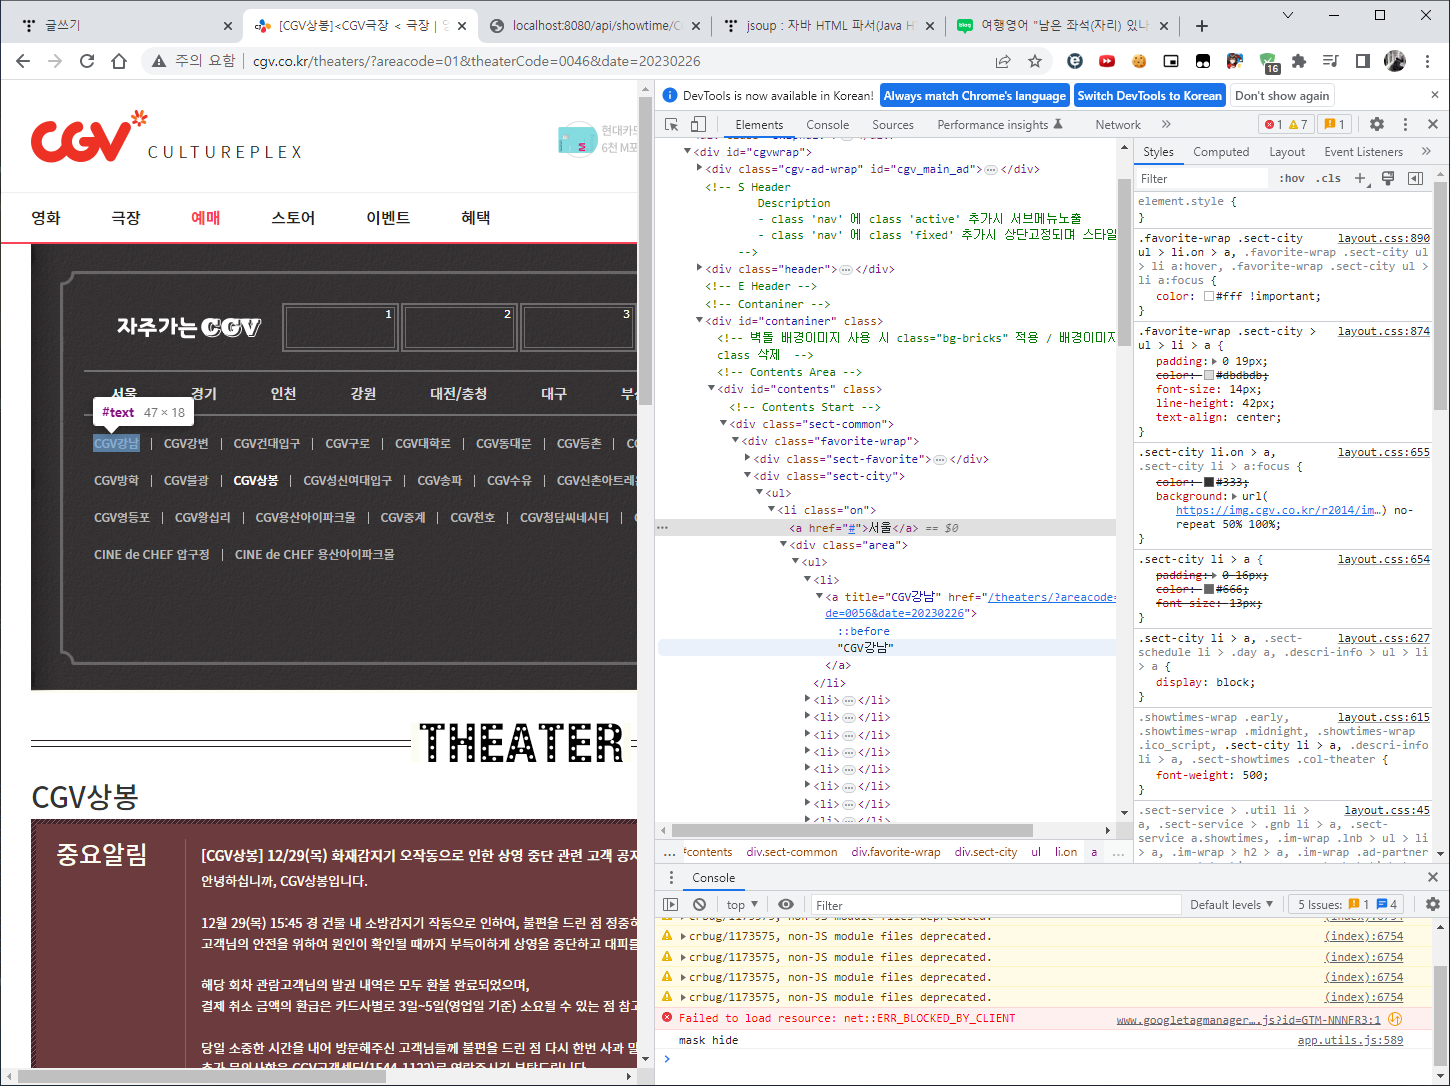Share this page from the address bar
This screenshot has height=1086, width=1450.
tap(1003, 61)
